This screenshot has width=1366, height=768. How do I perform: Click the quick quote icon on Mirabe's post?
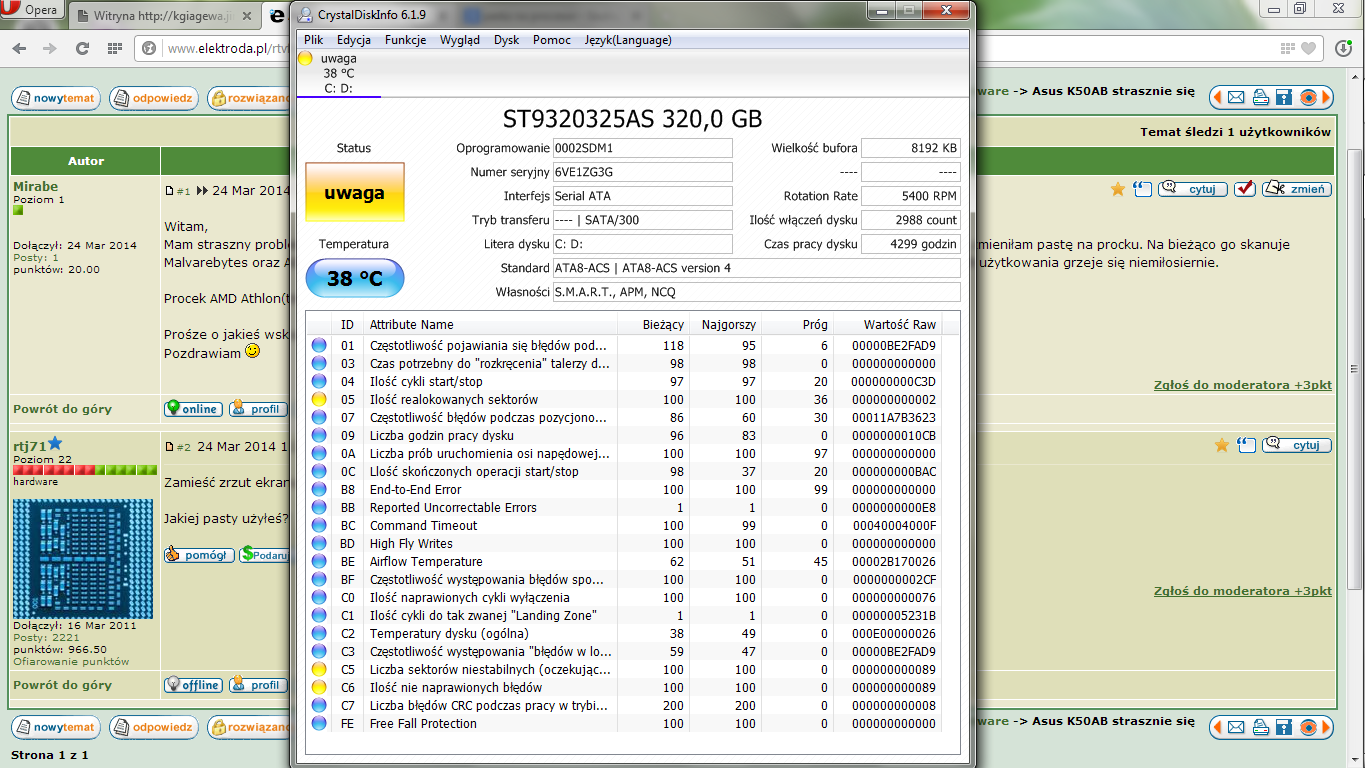(1143, 189)
